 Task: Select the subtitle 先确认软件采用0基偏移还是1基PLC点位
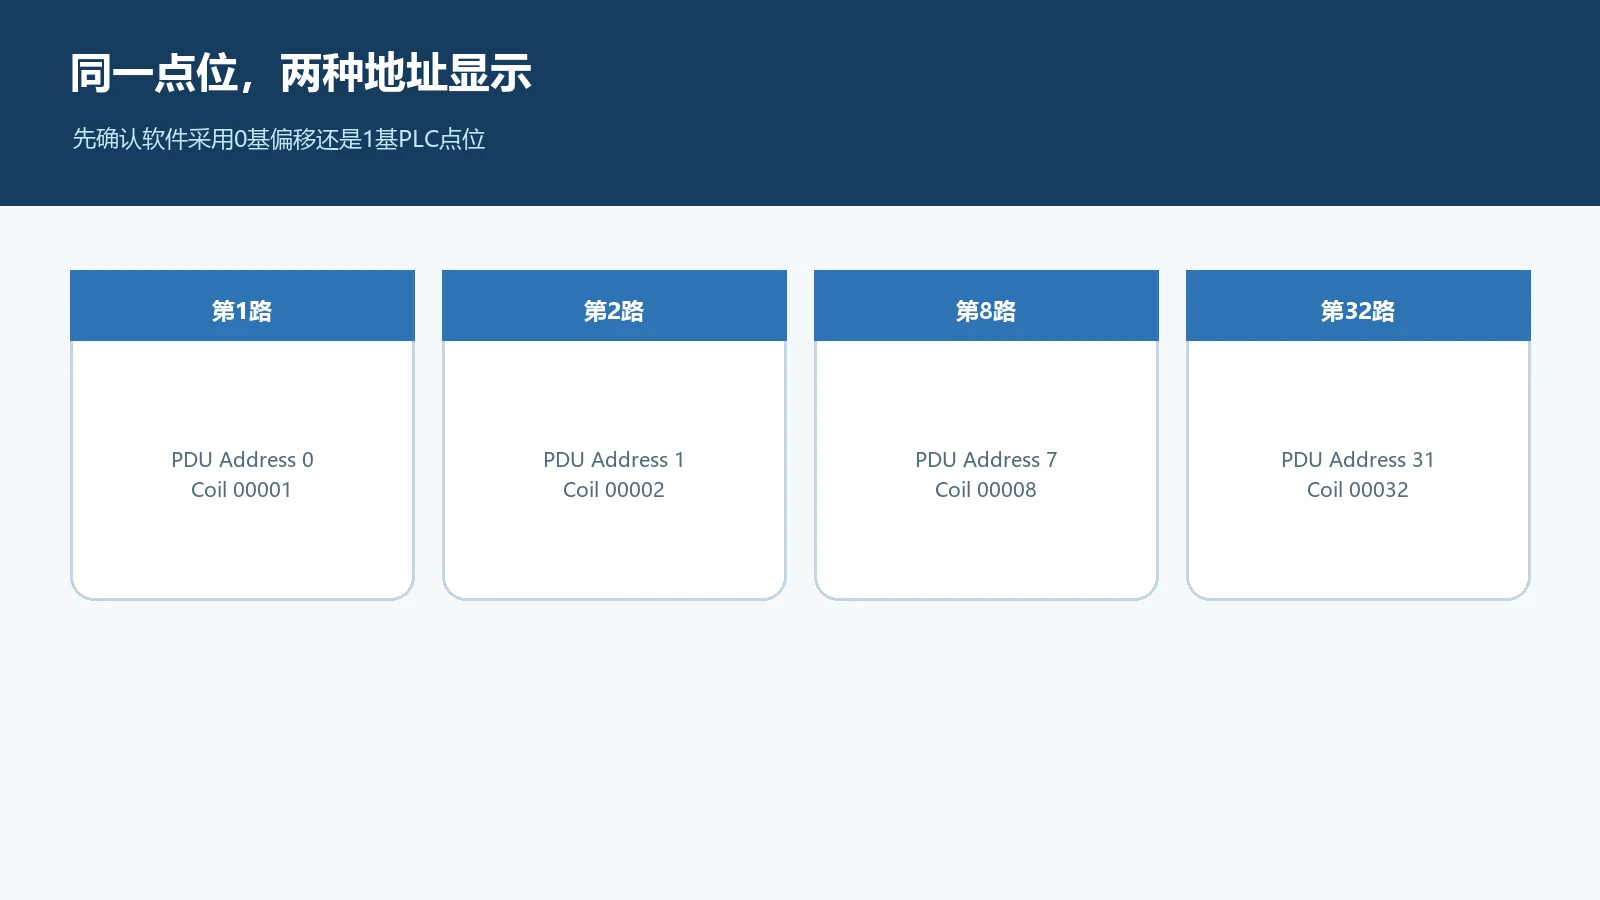[279, 139]
